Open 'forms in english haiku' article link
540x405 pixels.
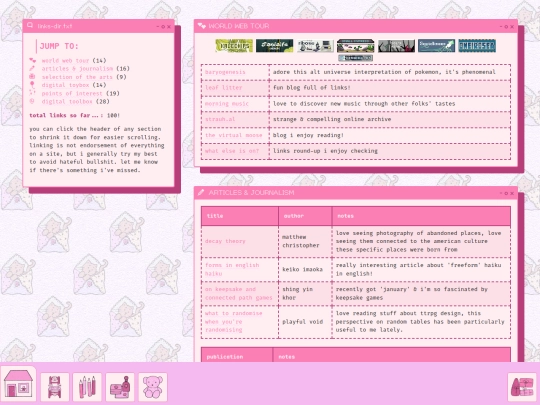click(232, 269)
